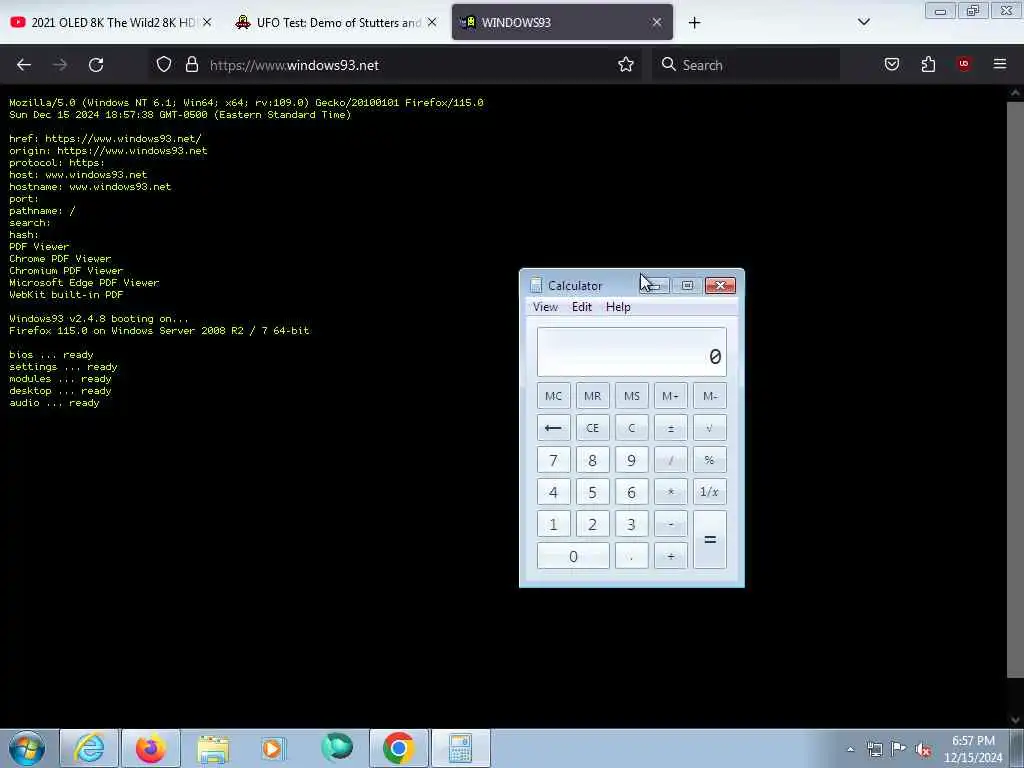The image size is (1024, 768).
Task: Close the 2021 OLED 8K tab
Action: pos(207,22)
